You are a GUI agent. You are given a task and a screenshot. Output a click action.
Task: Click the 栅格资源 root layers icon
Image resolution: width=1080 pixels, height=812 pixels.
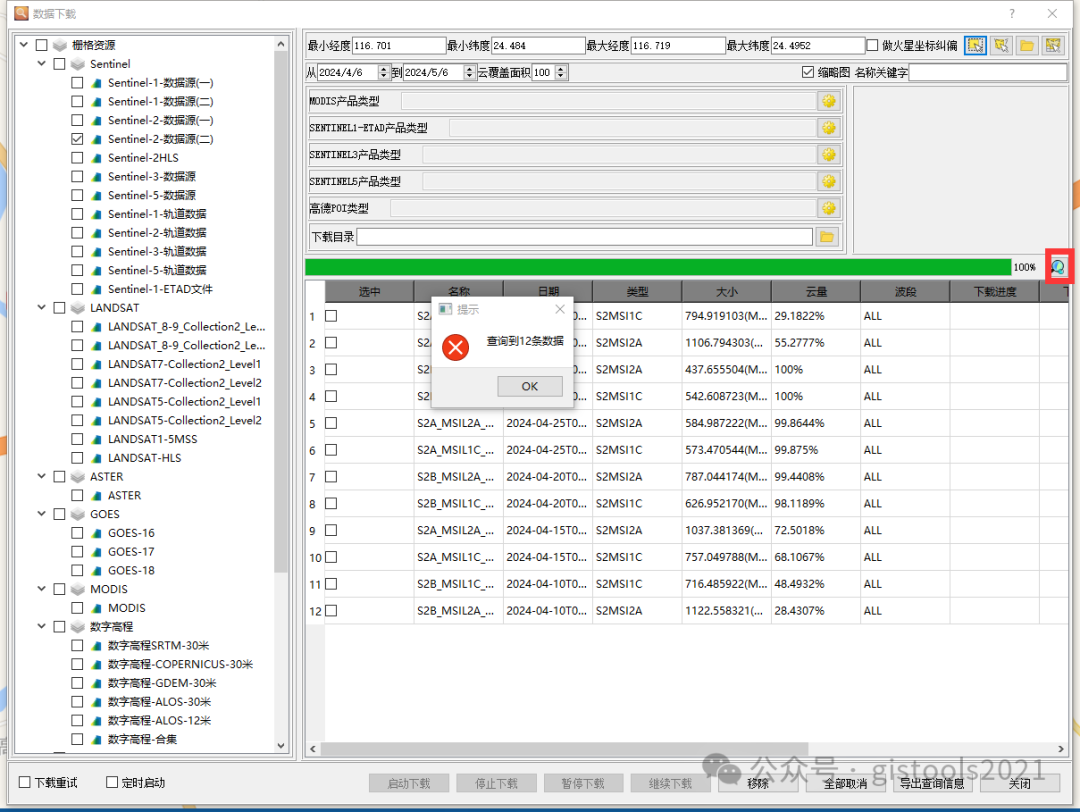pos(60,45)
